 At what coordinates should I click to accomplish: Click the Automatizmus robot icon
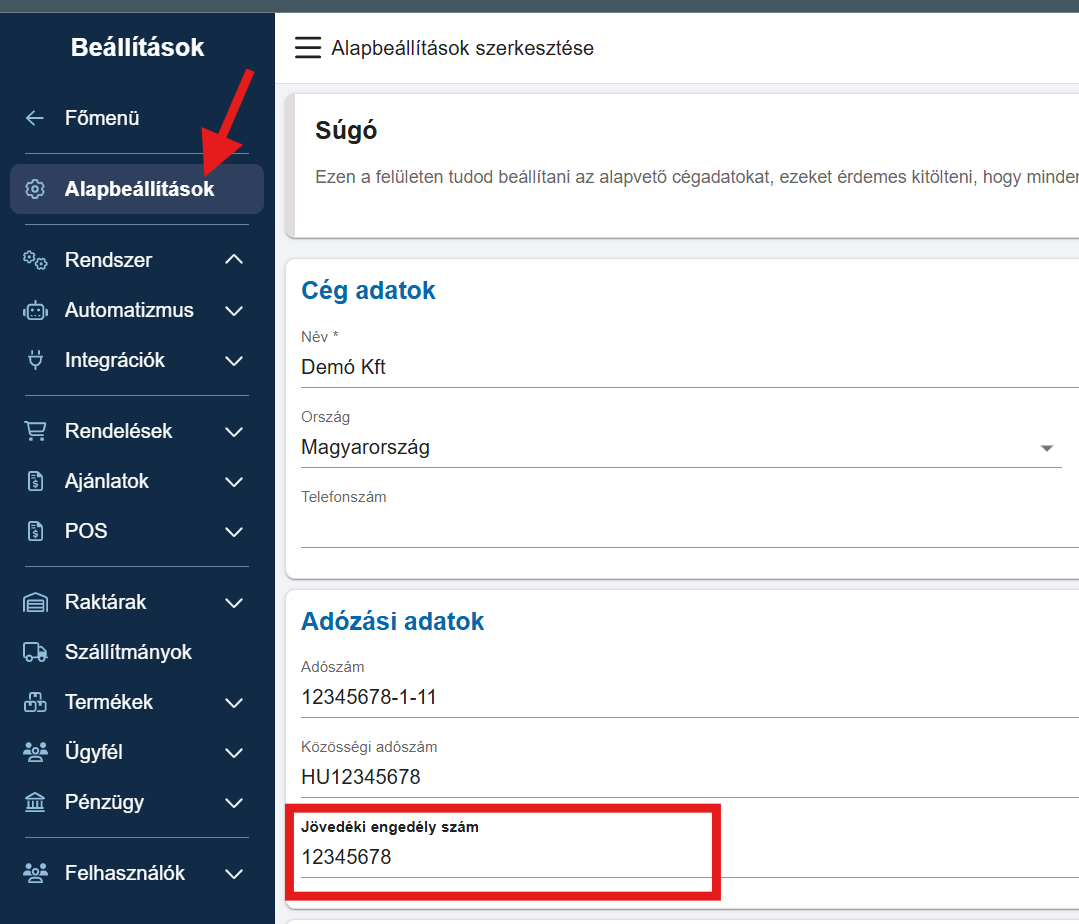(35, 311)
